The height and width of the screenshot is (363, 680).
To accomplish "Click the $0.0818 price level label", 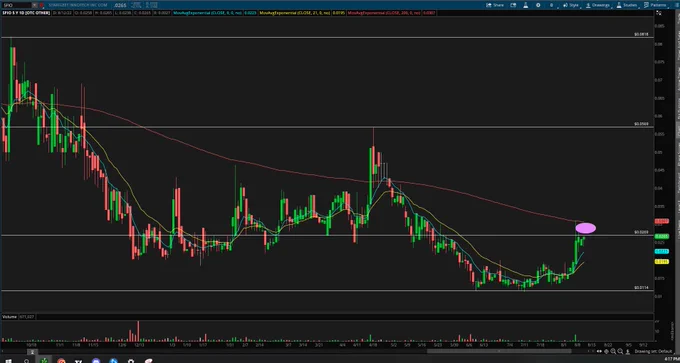I will tap(641, 34).
